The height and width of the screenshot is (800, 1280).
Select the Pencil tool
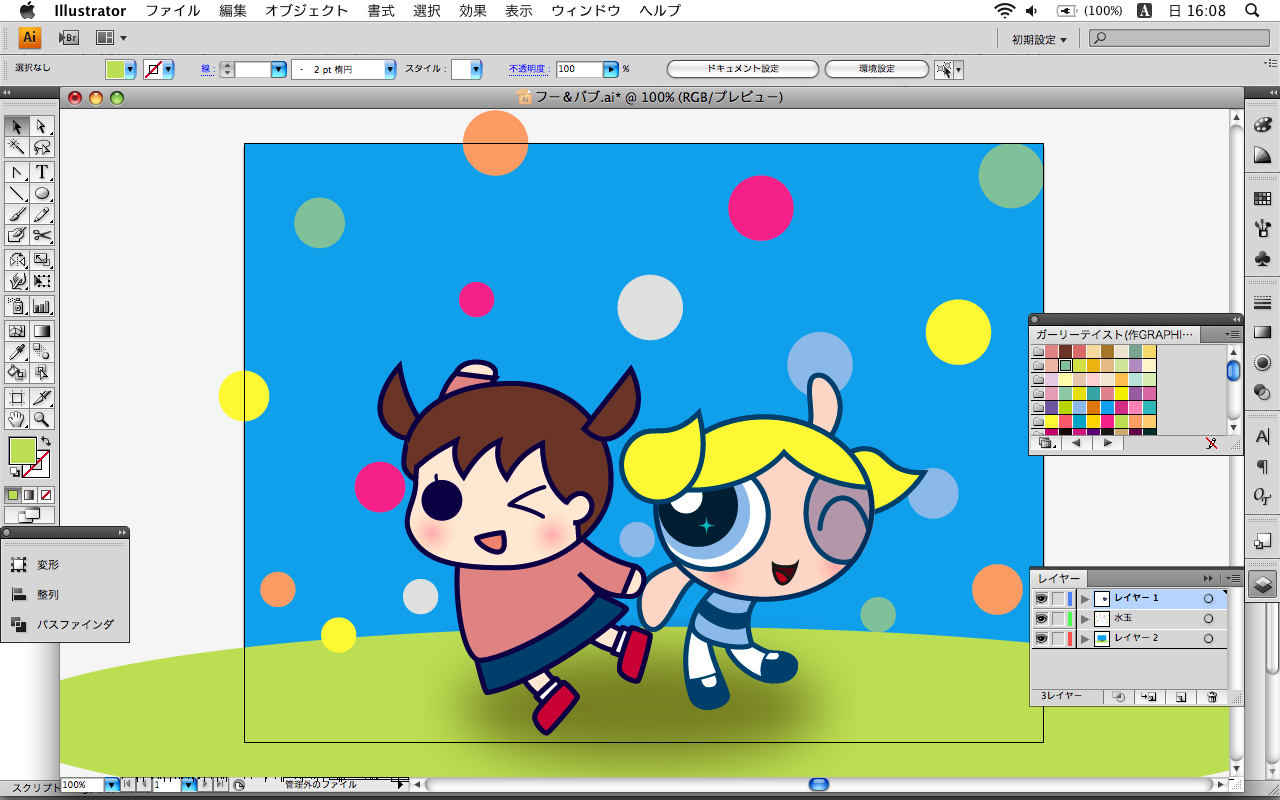[42, 214]
